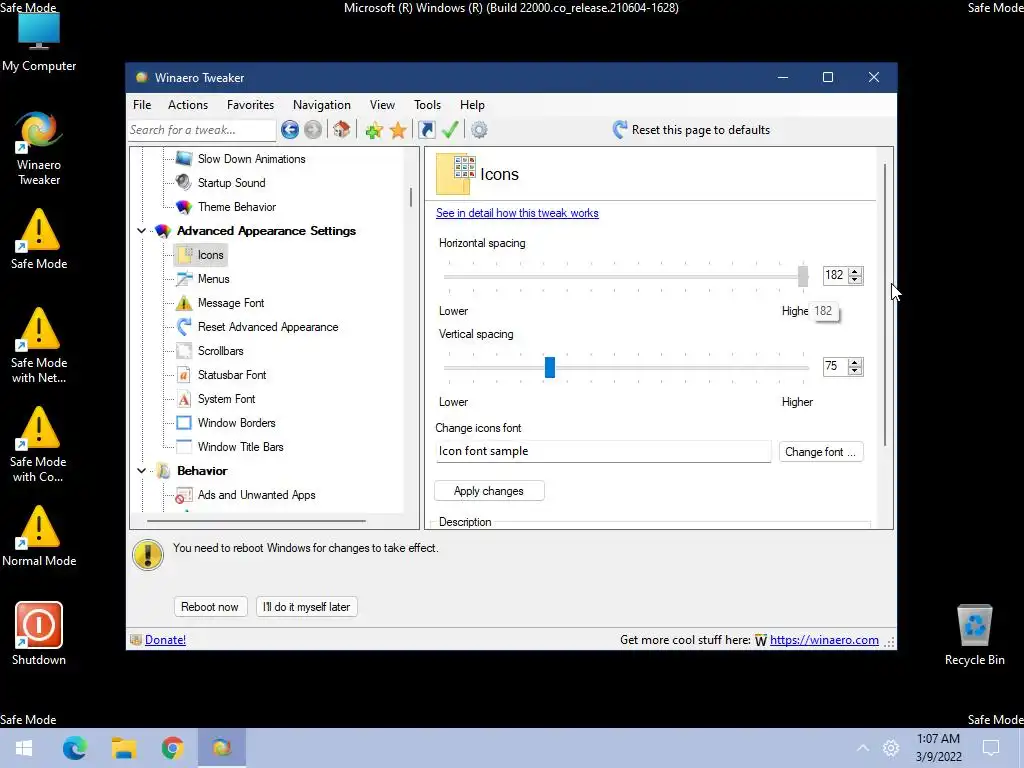Click the Search for a tweak field
1024x768 pixels.
tap(201, 130)
